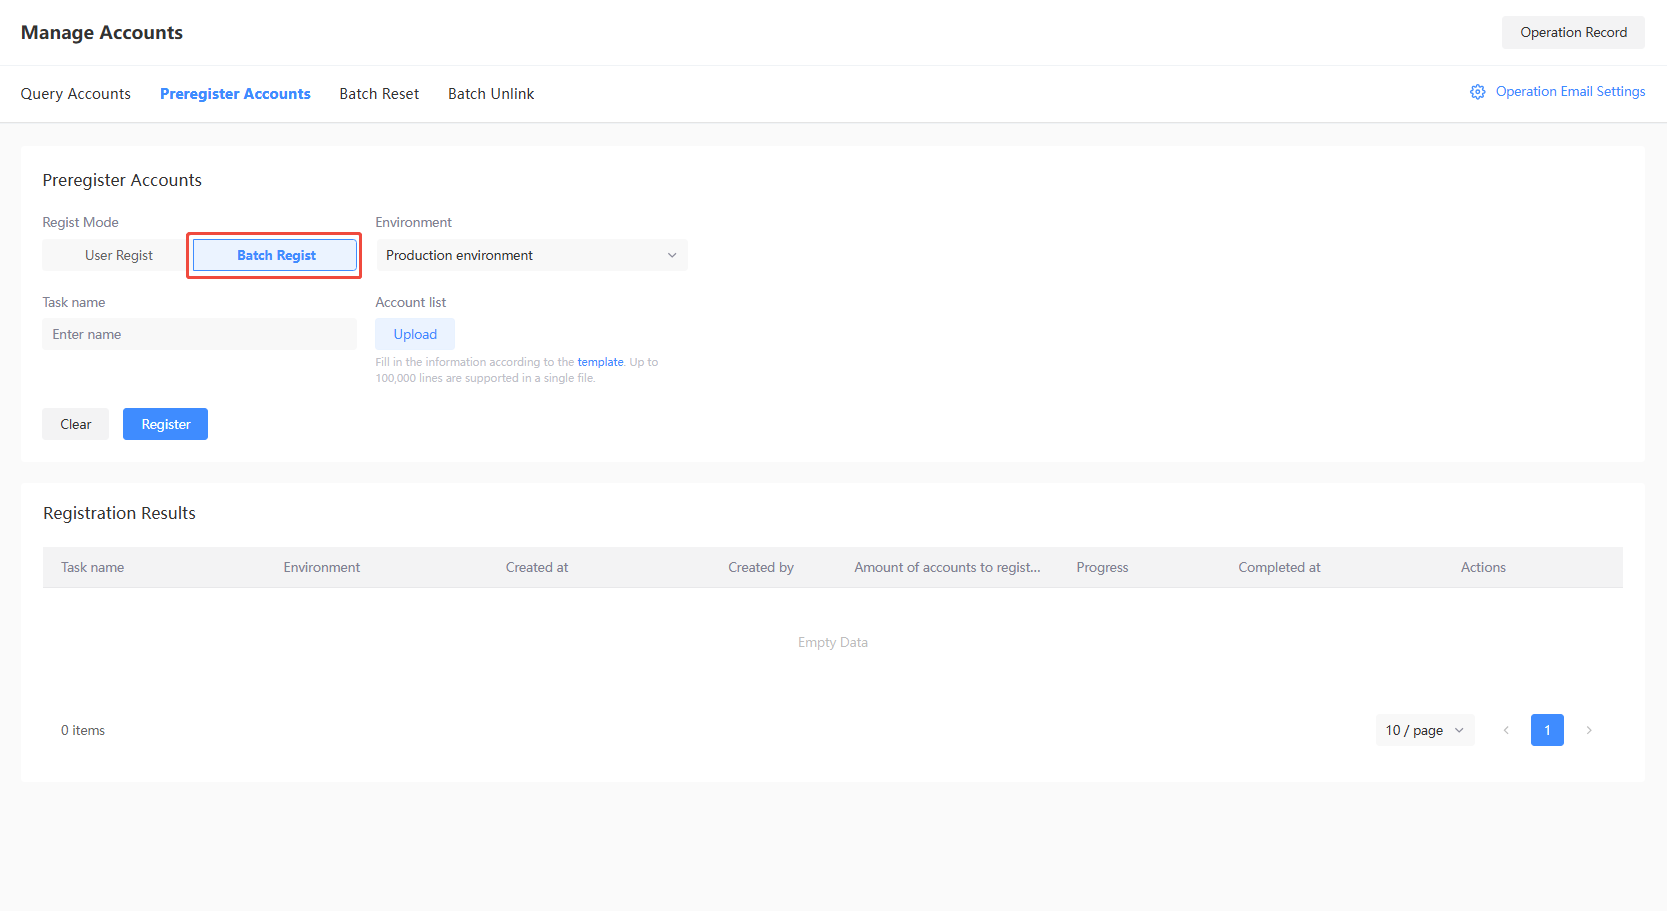This screenshot has height=911, width=1667.
Task: Select page 1 in pagination
Action: click(x=1546, y=730)
